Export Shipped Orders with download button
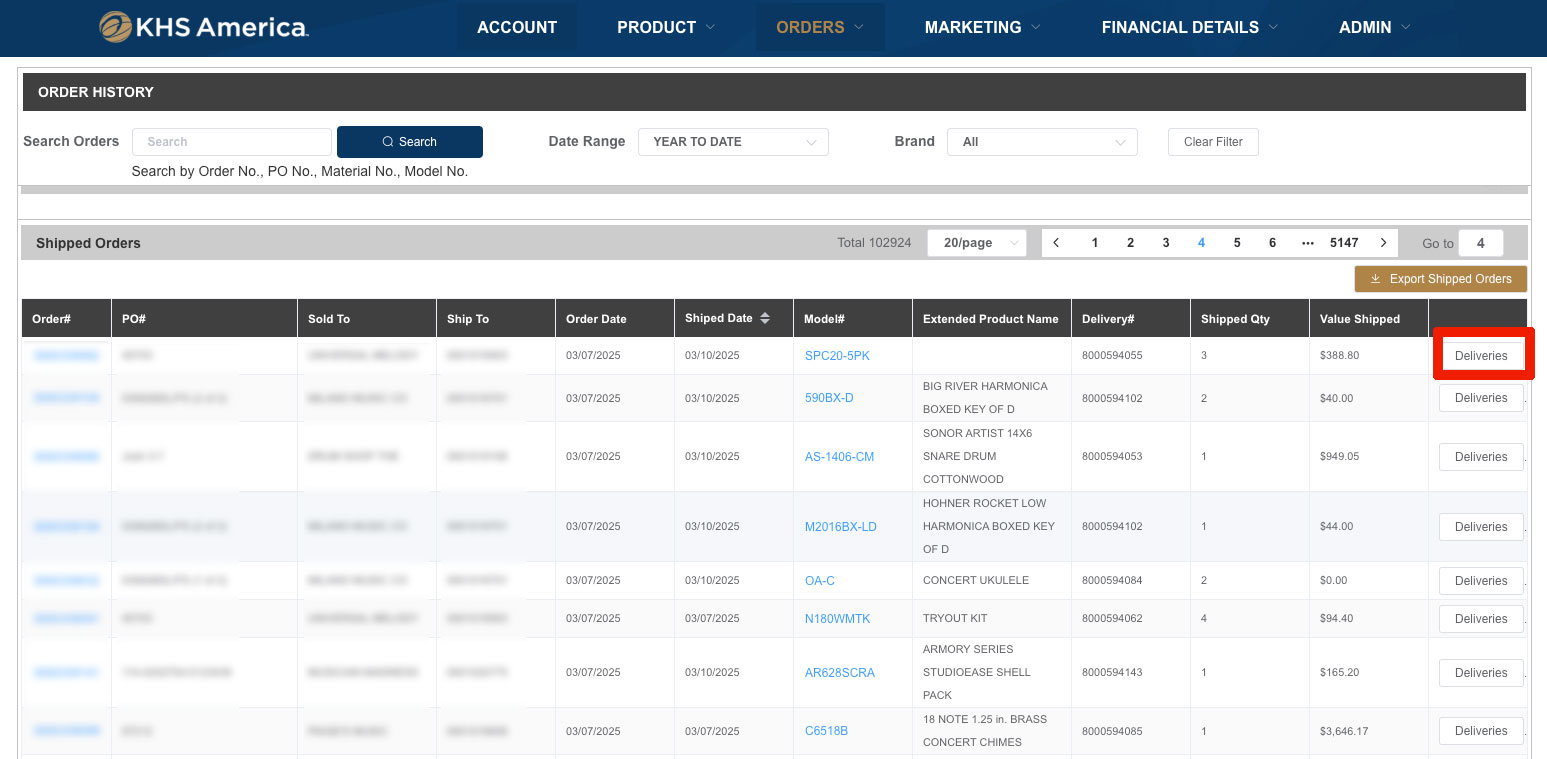1547x759 pixels. [1440, 279]
